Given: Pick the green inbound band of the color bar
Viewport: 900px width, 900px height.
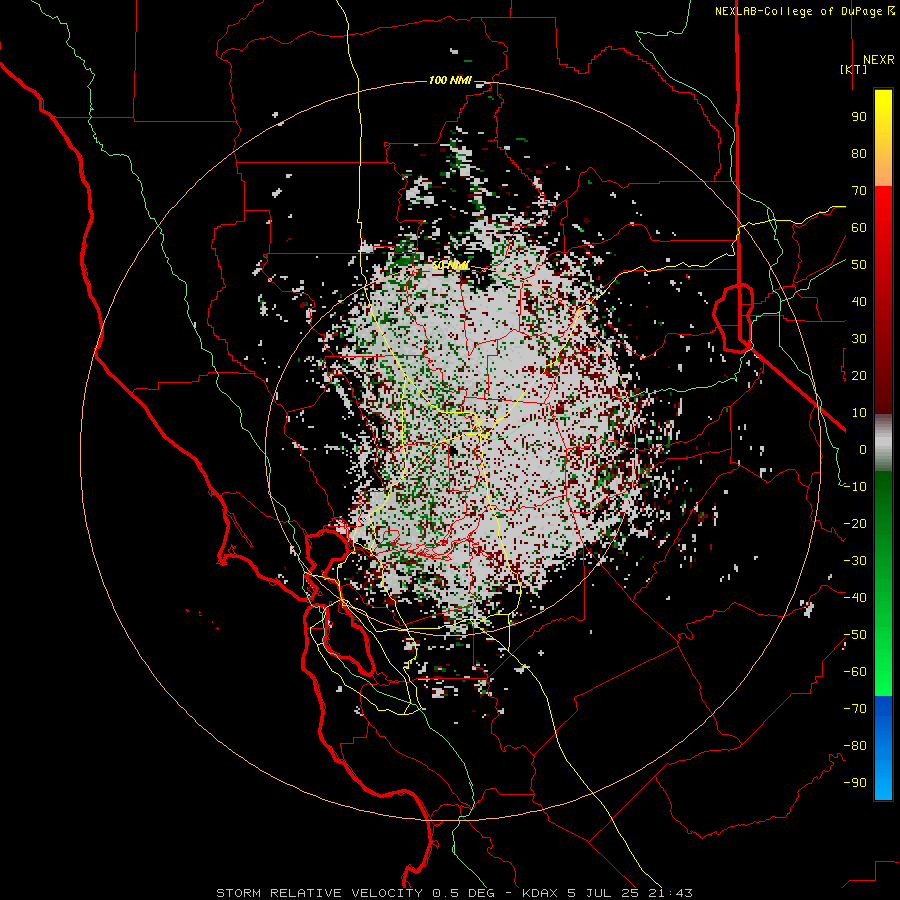Looking at the screenshot, I should 883,584.
